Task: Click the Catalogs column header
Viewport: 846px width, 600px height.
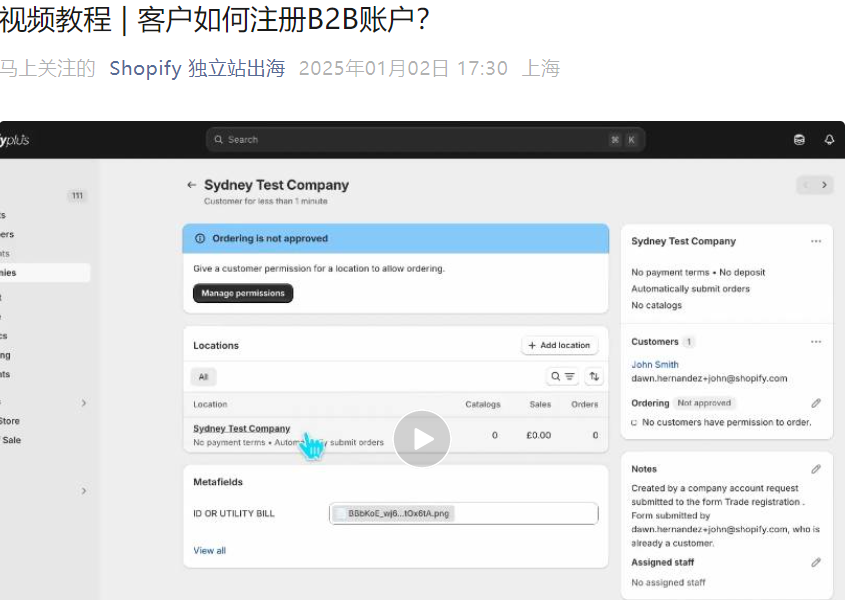Action: pyautogui.click(x=483, y=404)
